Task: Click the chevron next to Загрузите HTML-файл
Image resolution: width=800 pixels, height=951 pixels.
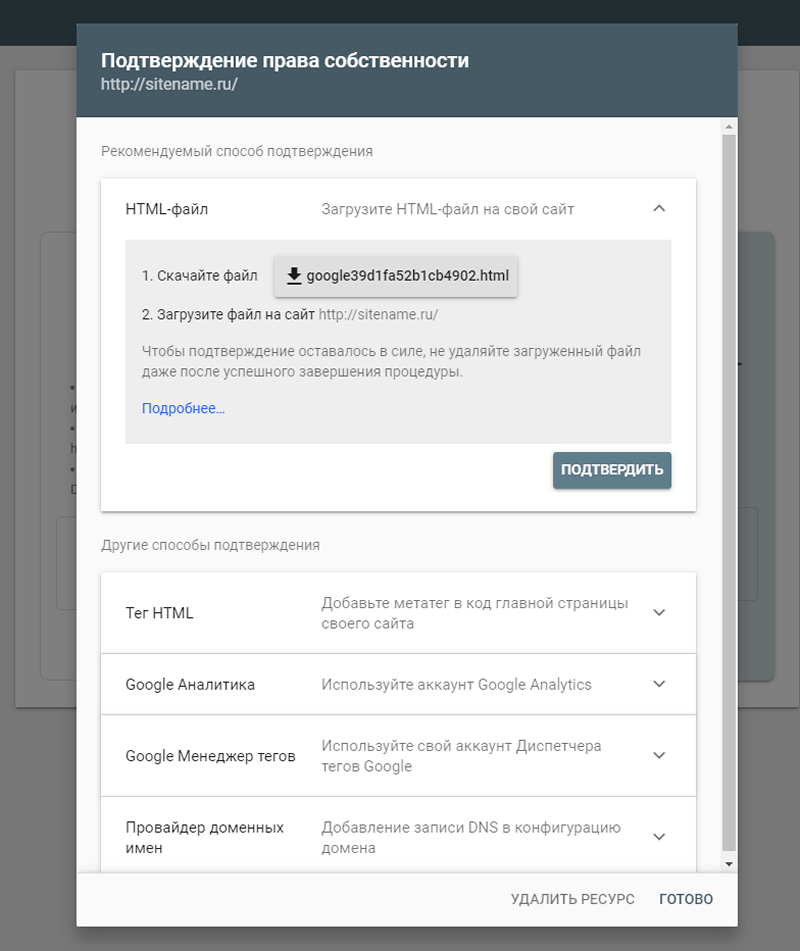Action: coord(659,209)
